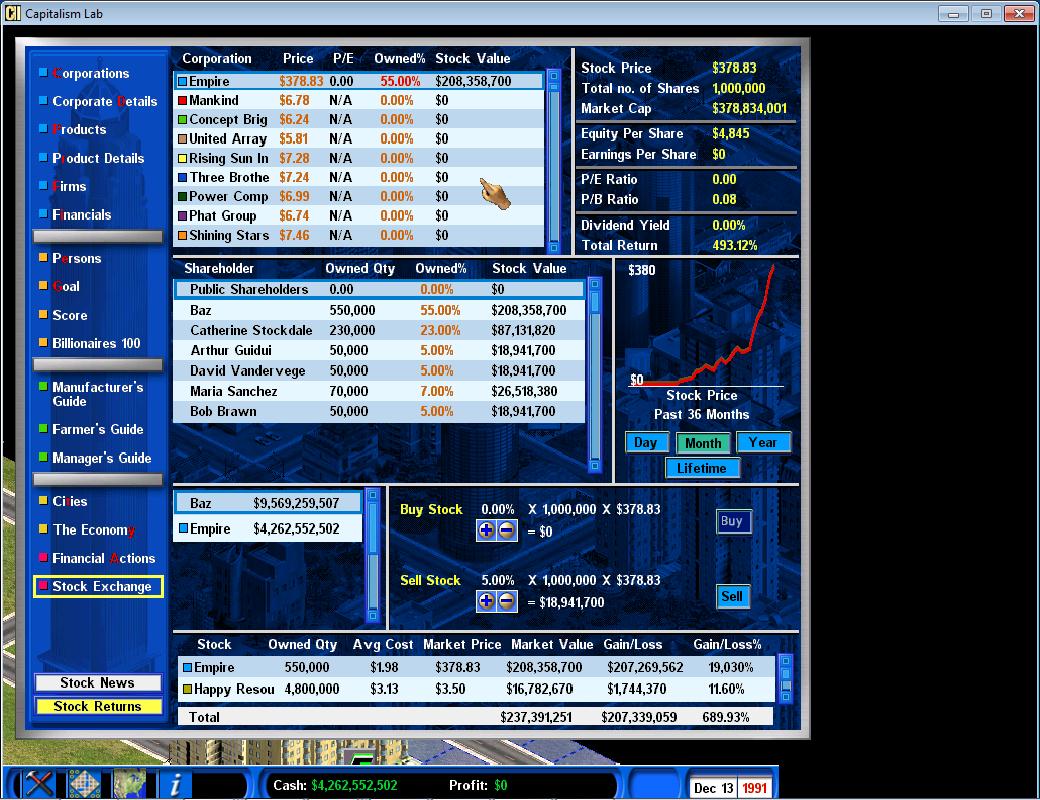Click plus icon under Sell Stock
Screen dimensions: 1040x800
486,601
